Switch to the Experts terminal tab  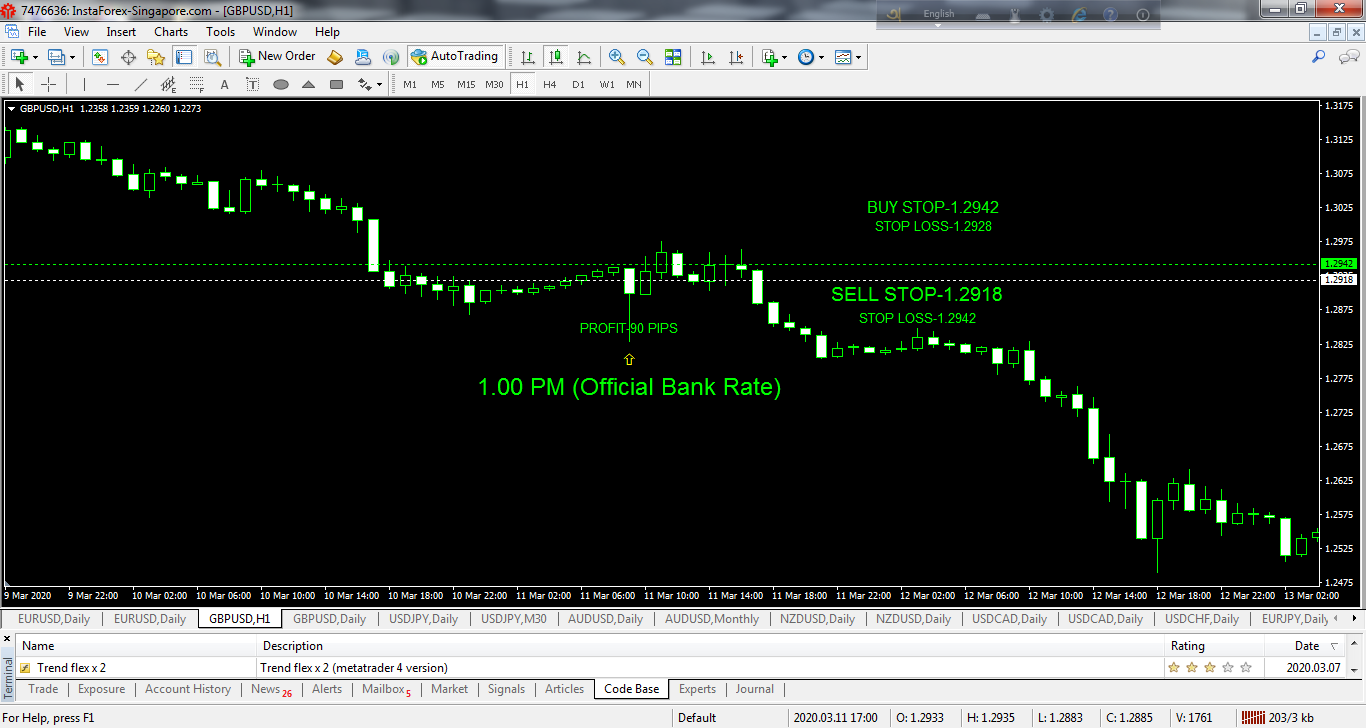[697, 689]
